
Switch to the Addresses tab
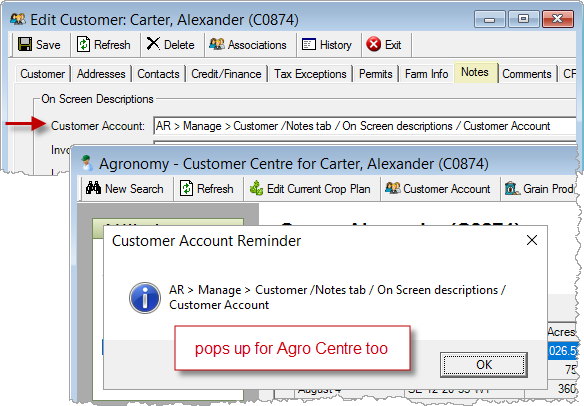tap(101, 74)
